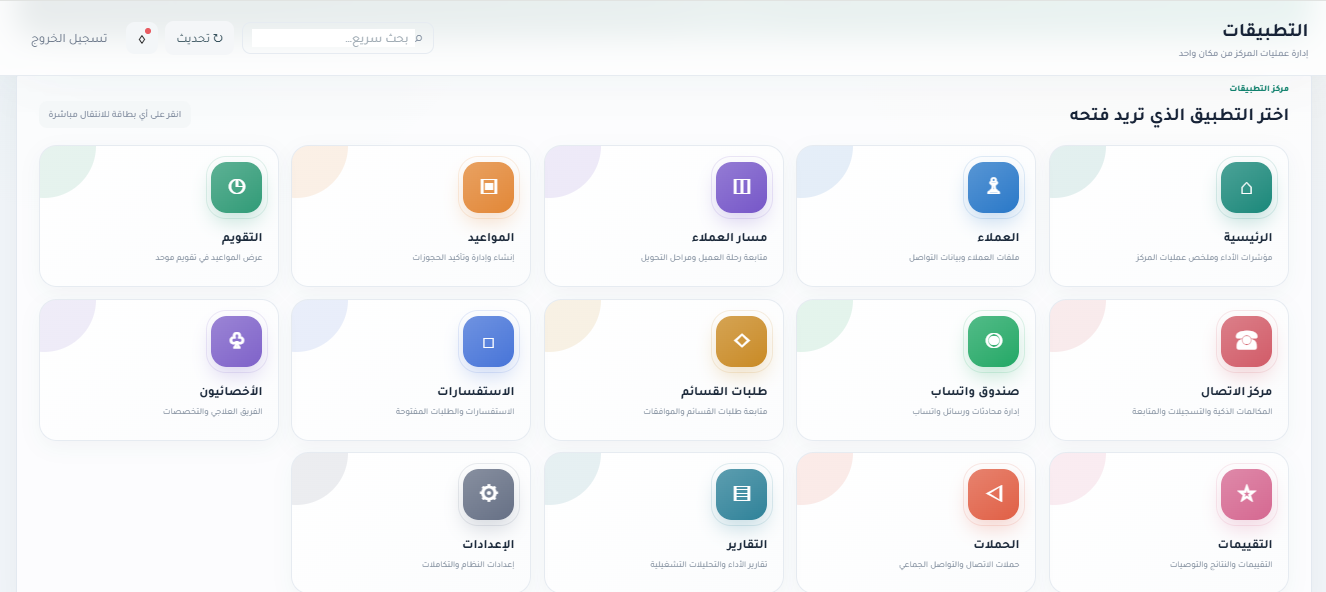
Task: Click the التطبيقات page title
Action: click(x=1265, y=30)
